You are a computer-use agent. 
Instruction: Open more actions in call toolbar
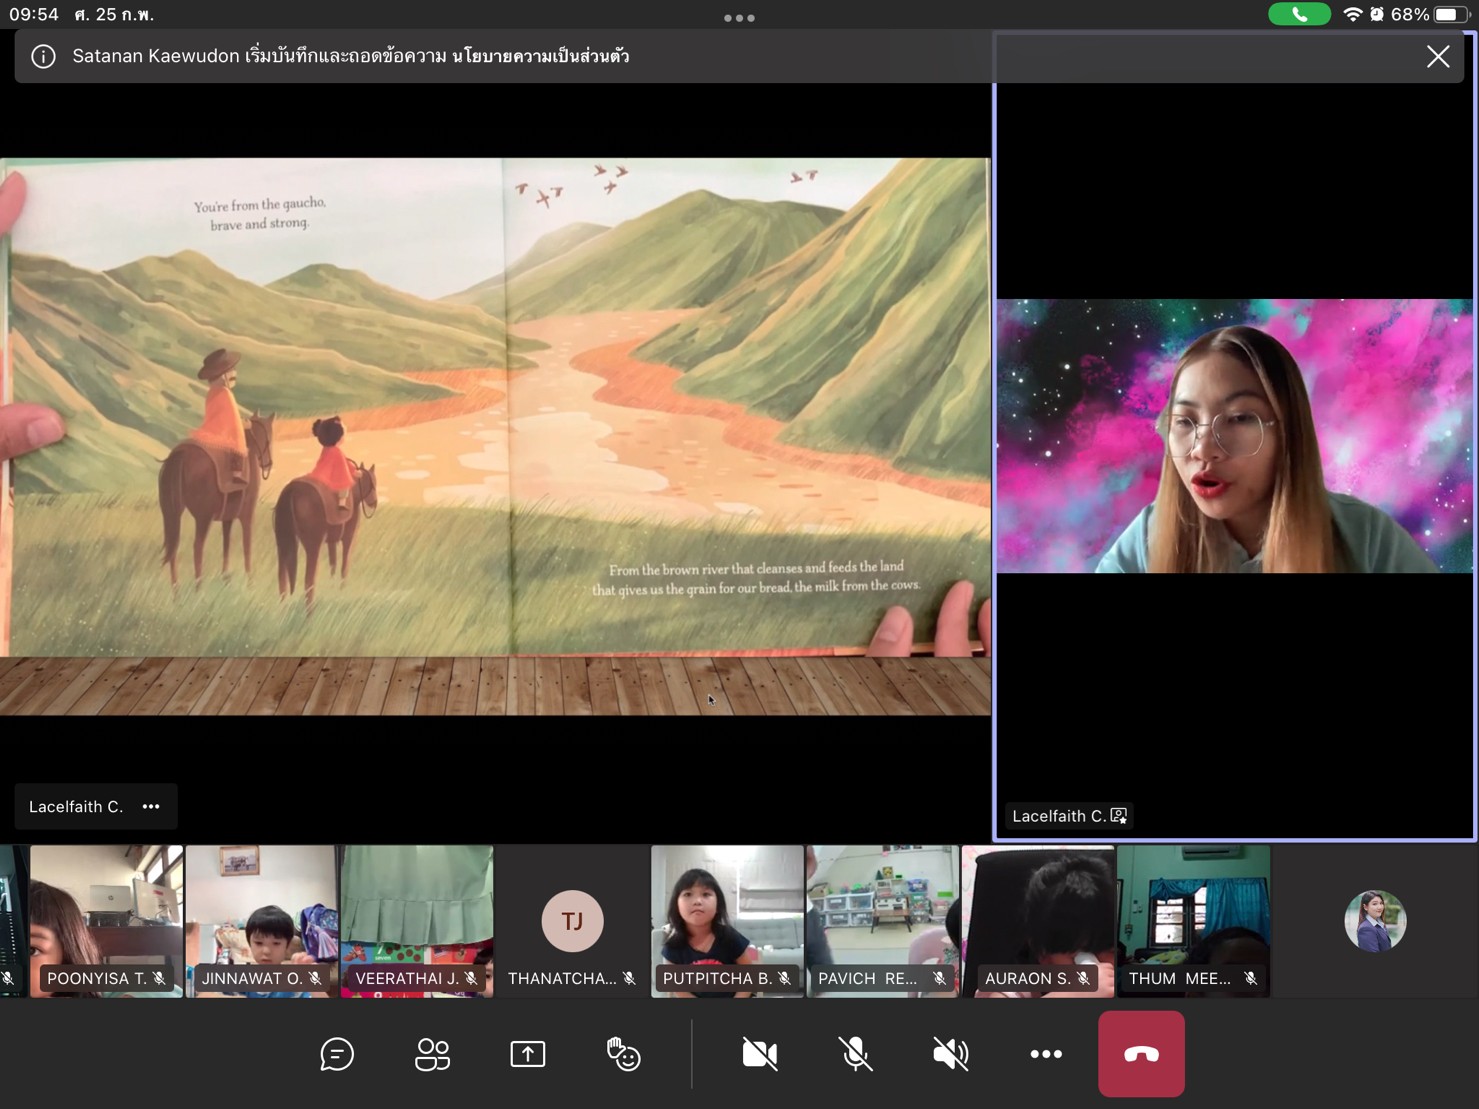[x=1046, y=1054]
